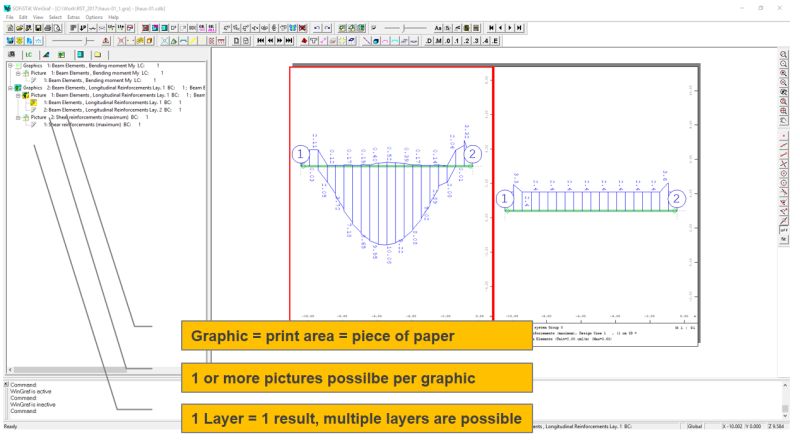Click the print preview magnifier icon
The image size is (800, 442).
(58, 28)
